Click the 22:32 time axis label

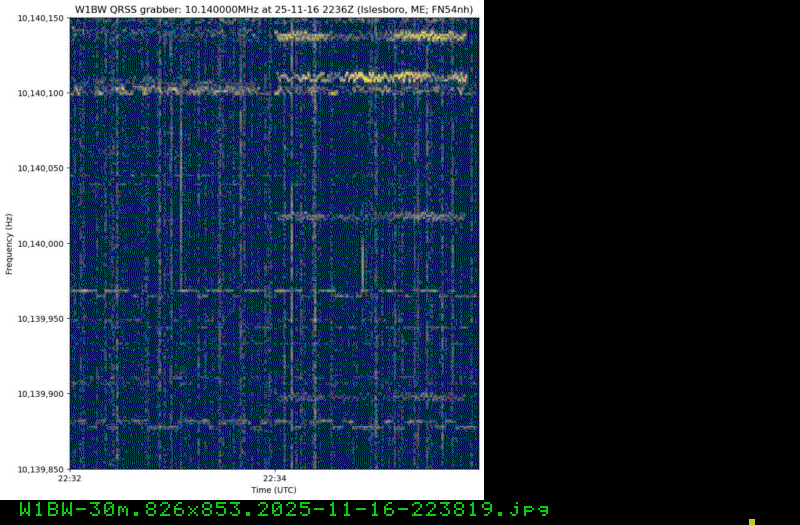(x=71, y=479)
